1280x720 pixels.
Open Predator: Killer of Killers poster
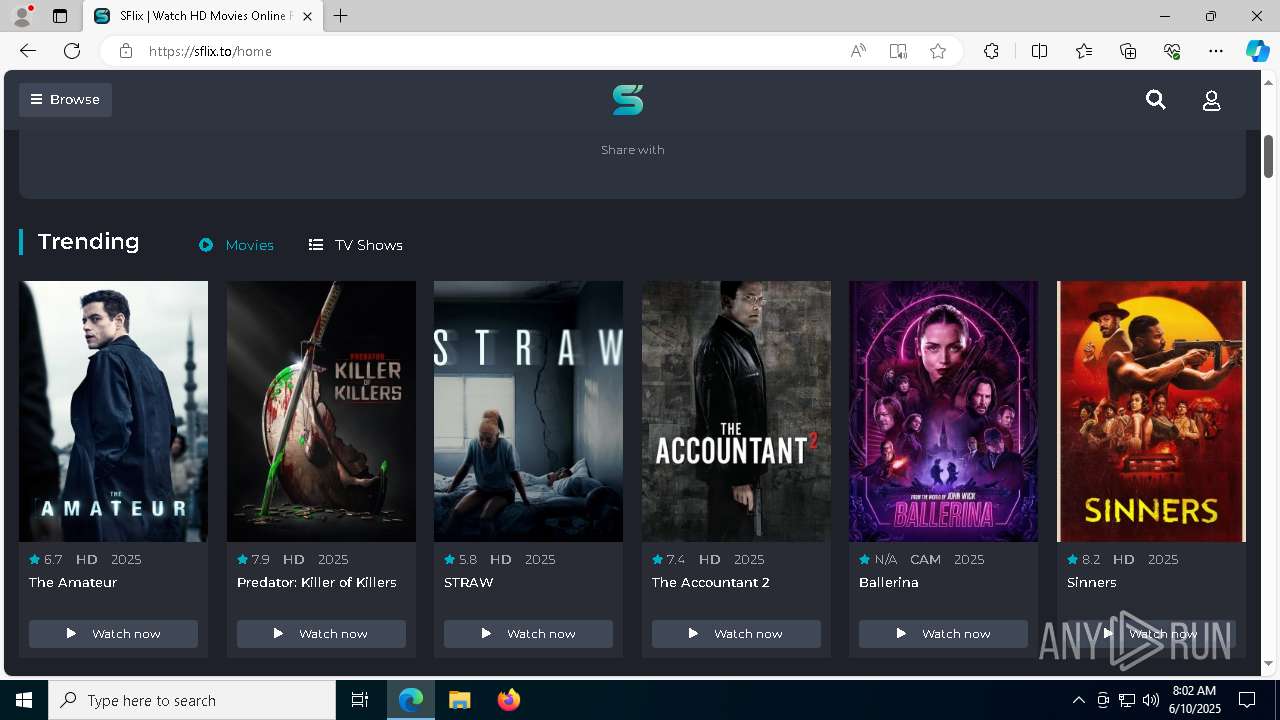point(321,411)
